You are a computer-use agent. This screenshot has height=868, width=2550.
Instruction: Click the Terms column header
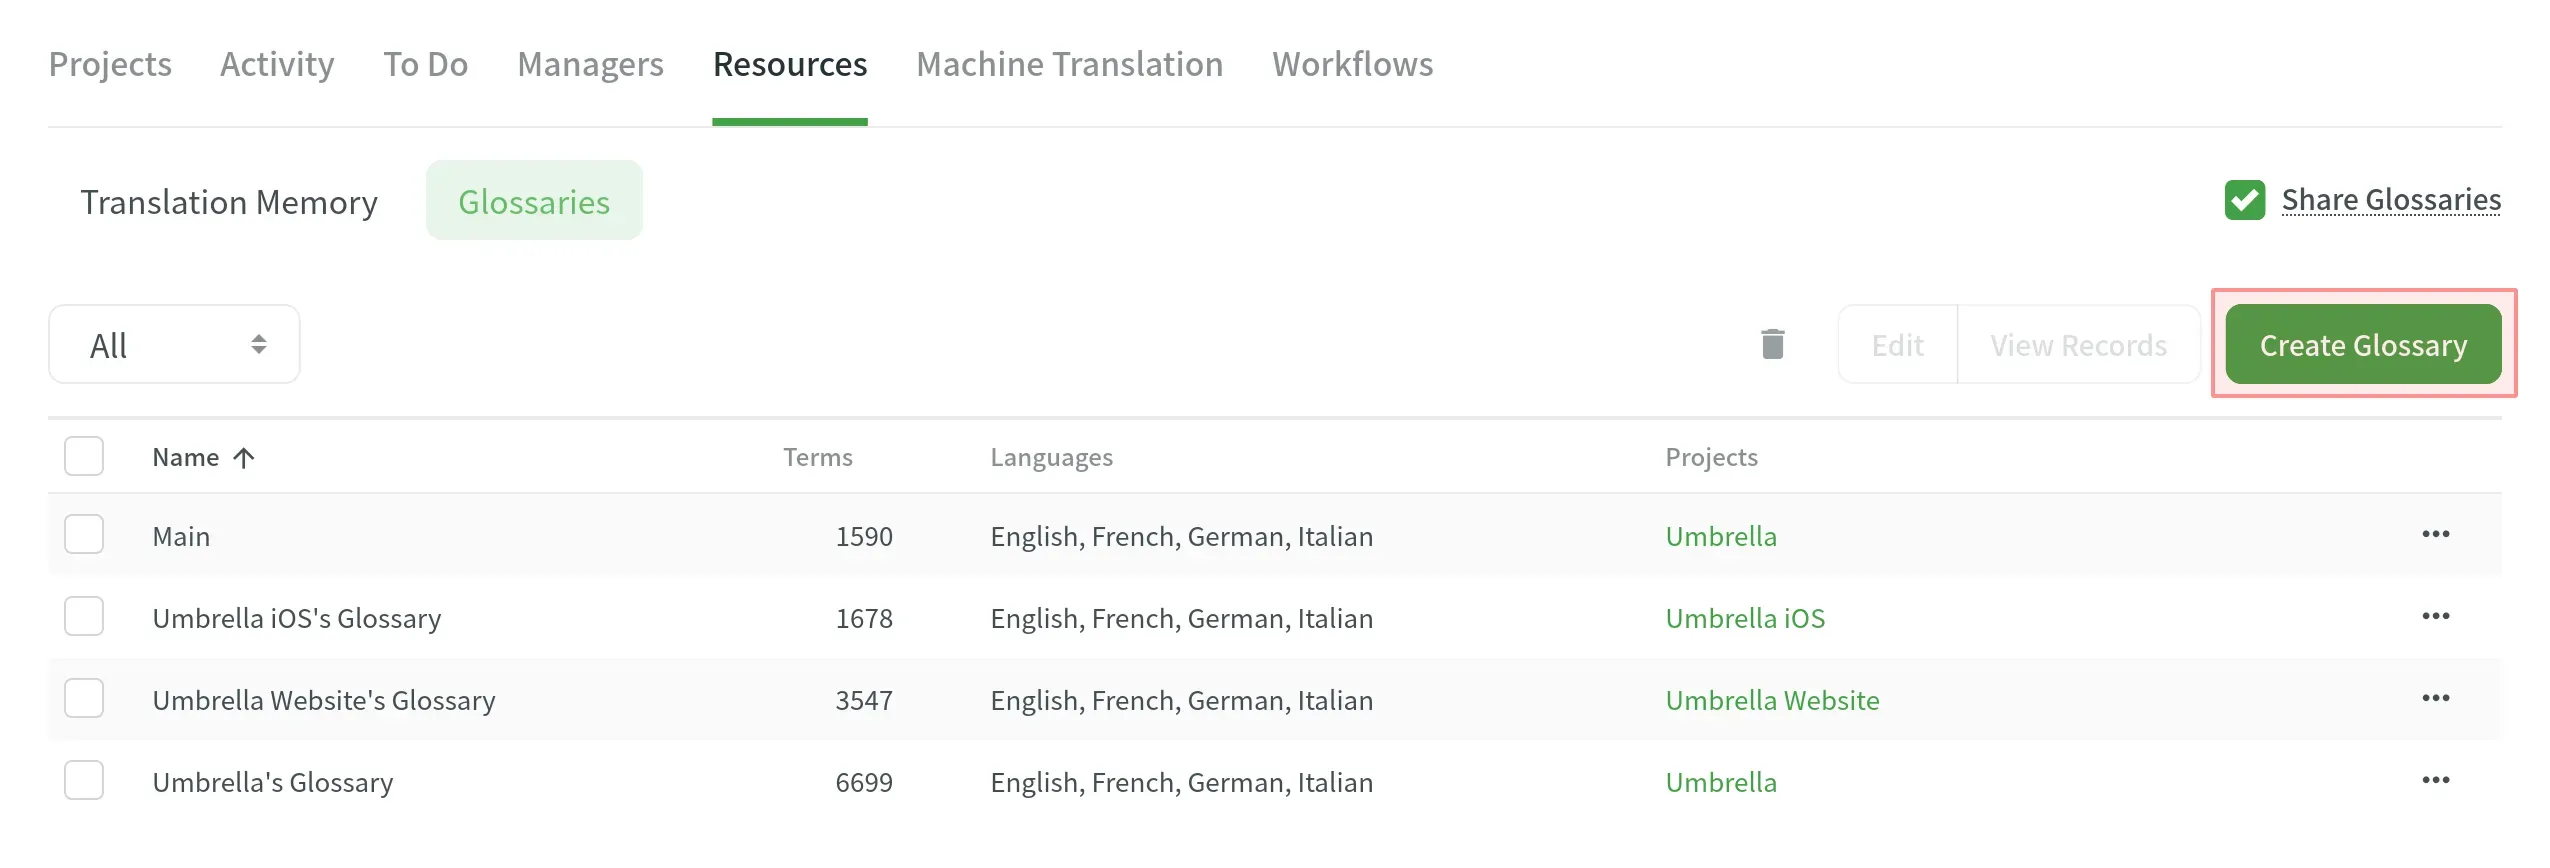pos(817,457)
